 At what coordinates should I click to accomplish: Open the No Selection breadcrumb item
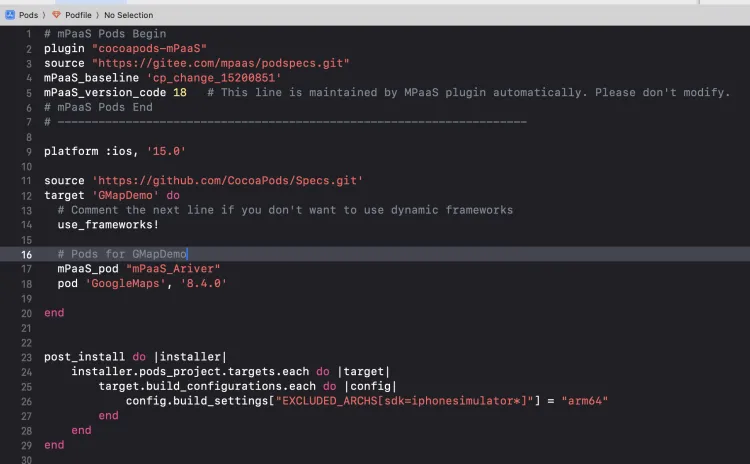point(128,15)
